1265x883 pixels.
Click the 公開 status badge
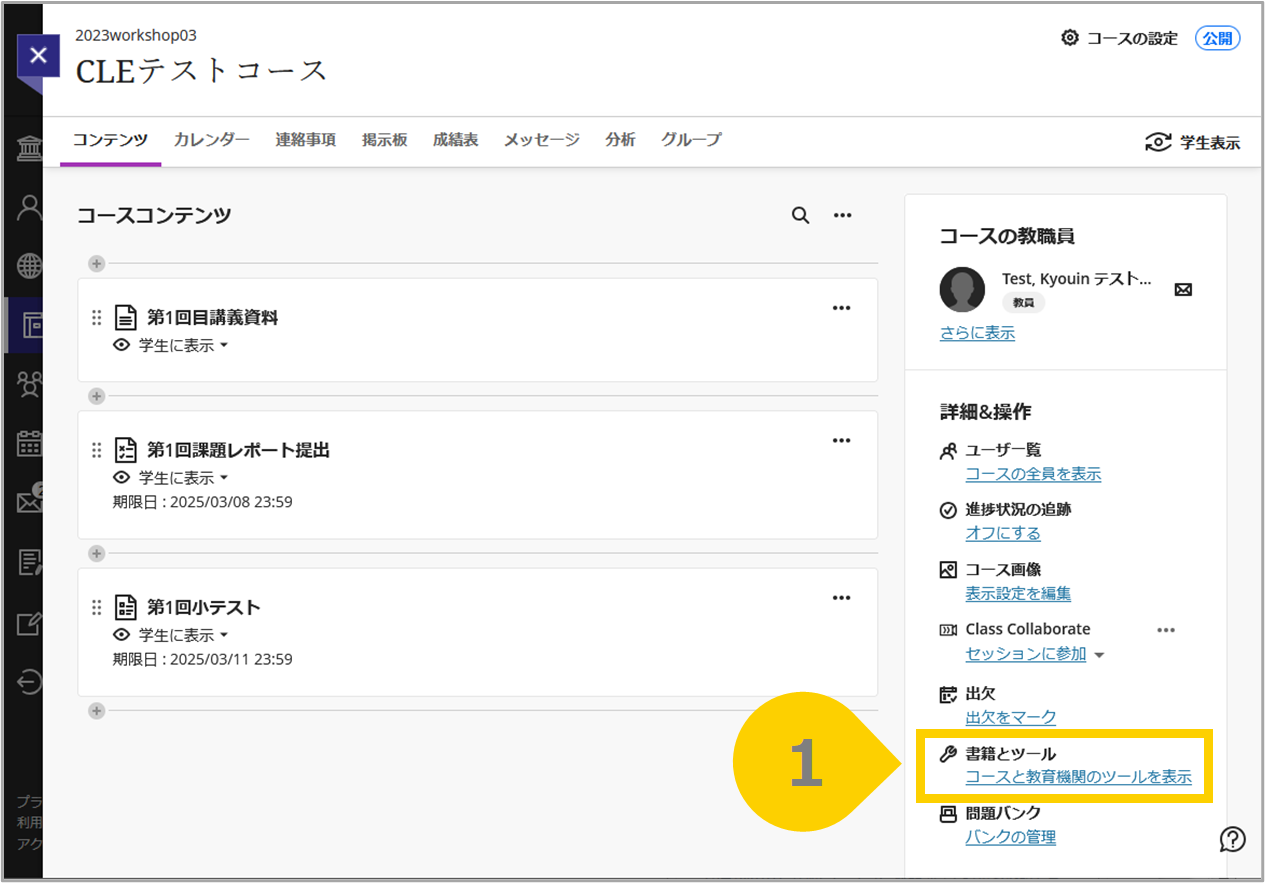click(x=1217, y=38)
